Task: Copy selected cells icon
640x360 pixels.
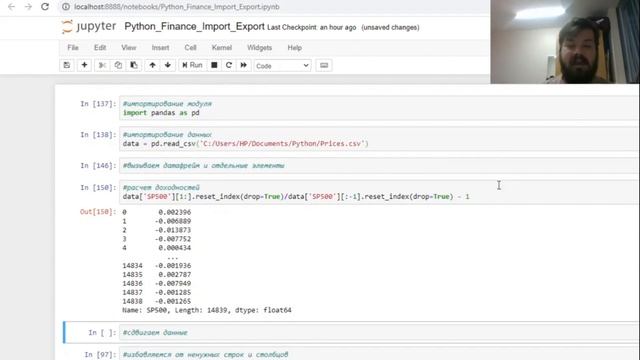Action: tap(118, 65)
